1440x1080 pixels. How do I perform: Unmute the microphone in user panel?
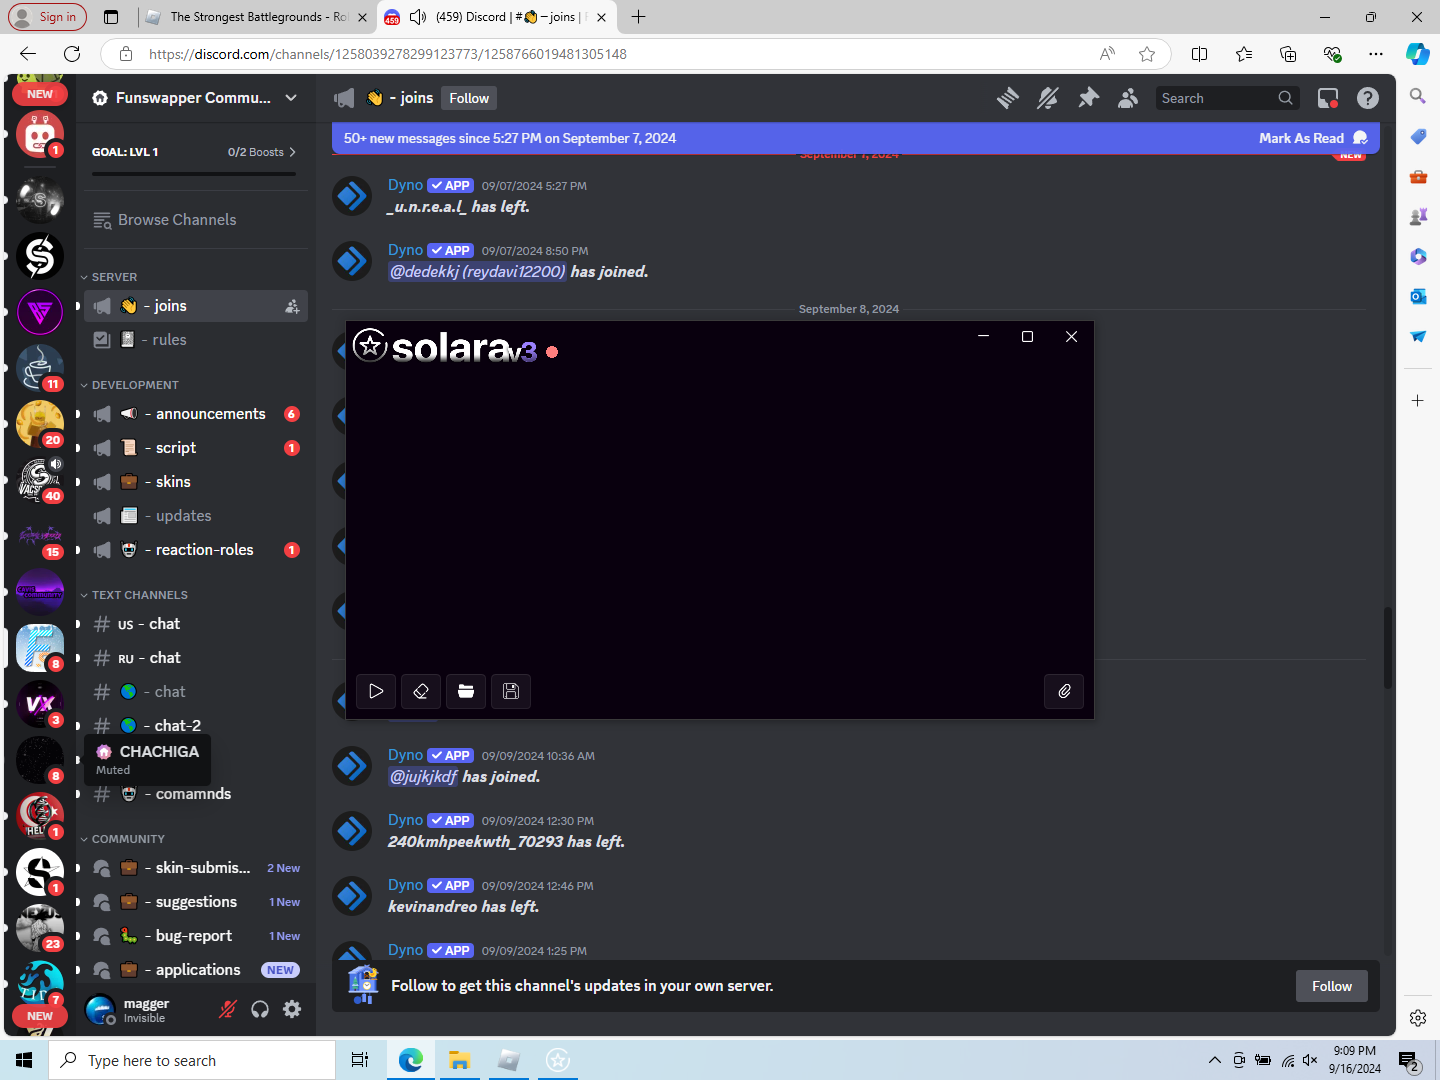pos(228,1009)
